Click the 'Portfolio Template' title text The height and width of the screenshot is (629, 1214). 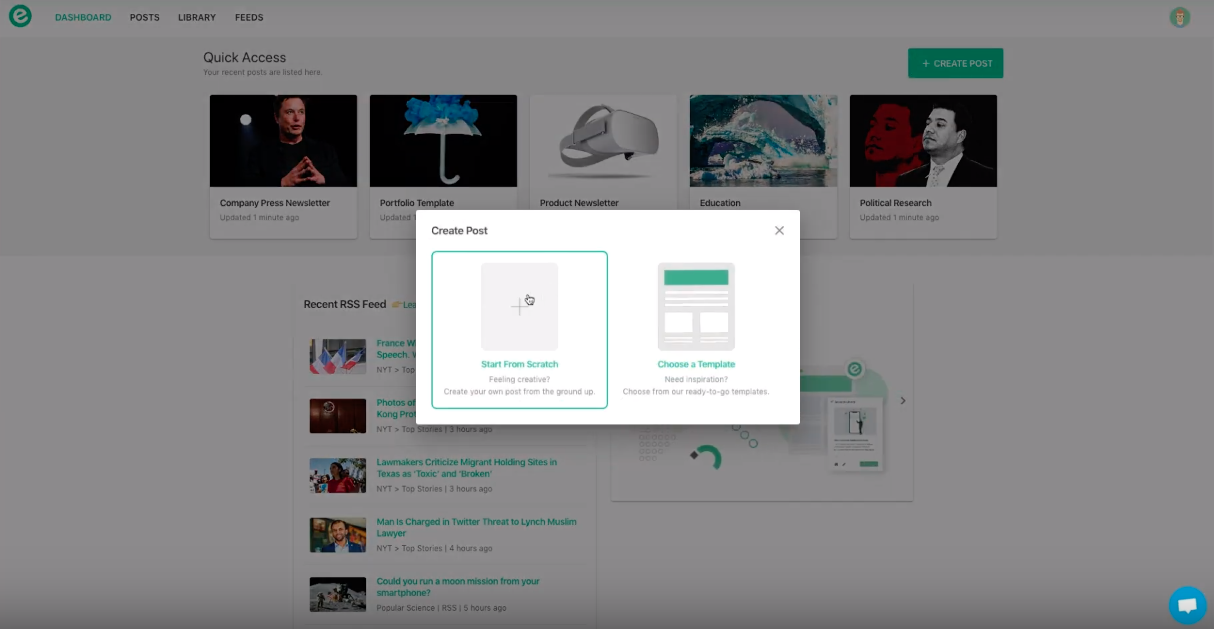417,203
